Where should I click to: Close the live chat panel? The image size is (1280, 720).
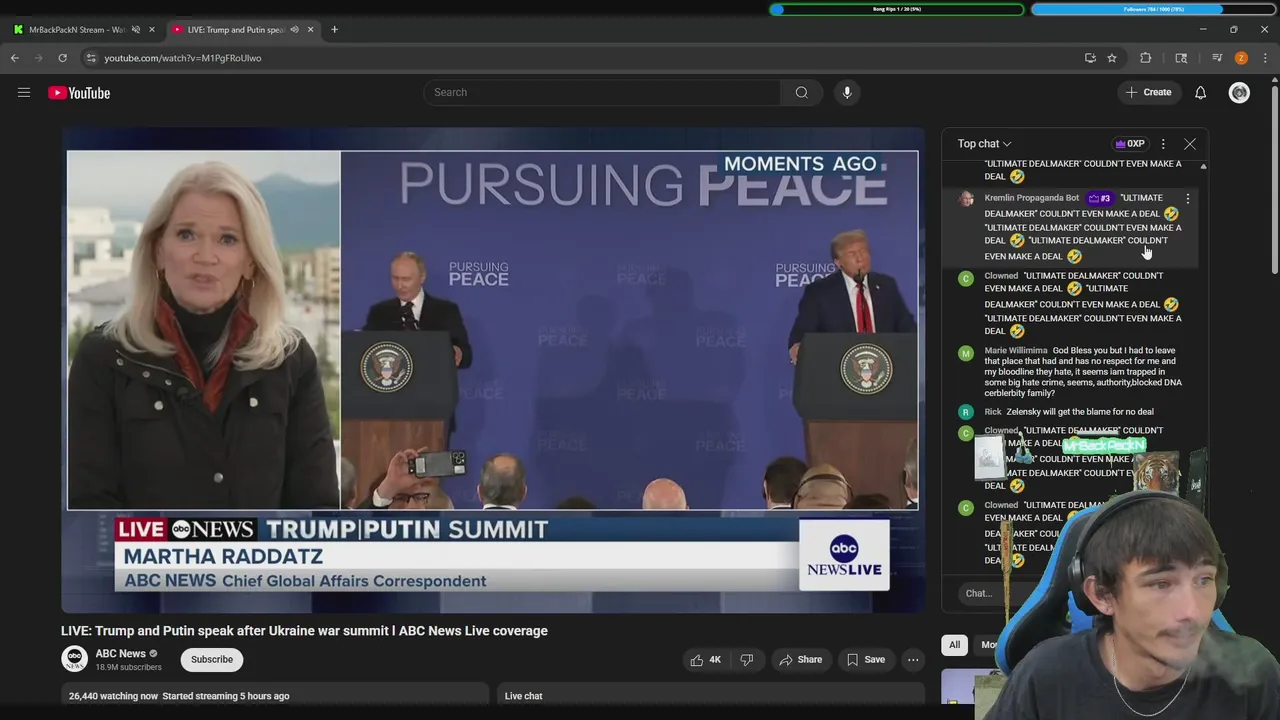coord(1190,144)
